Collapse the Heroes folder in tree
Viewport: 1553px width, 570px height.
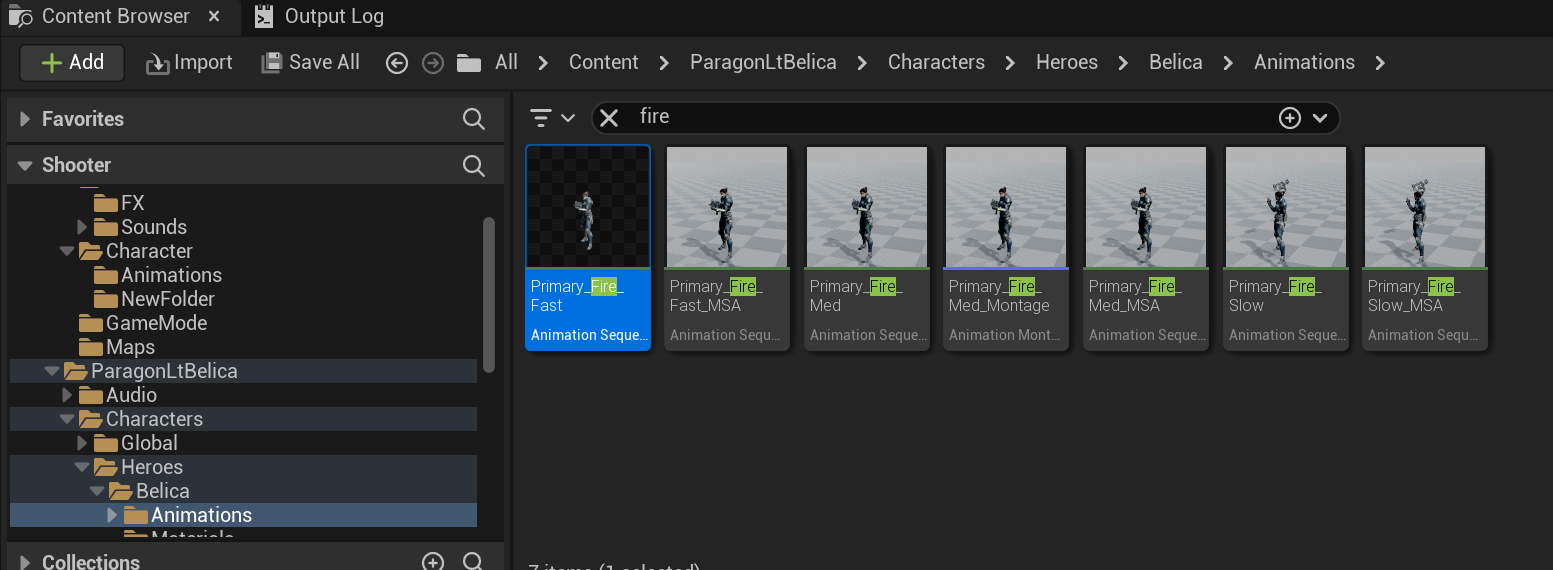point(83,467)
